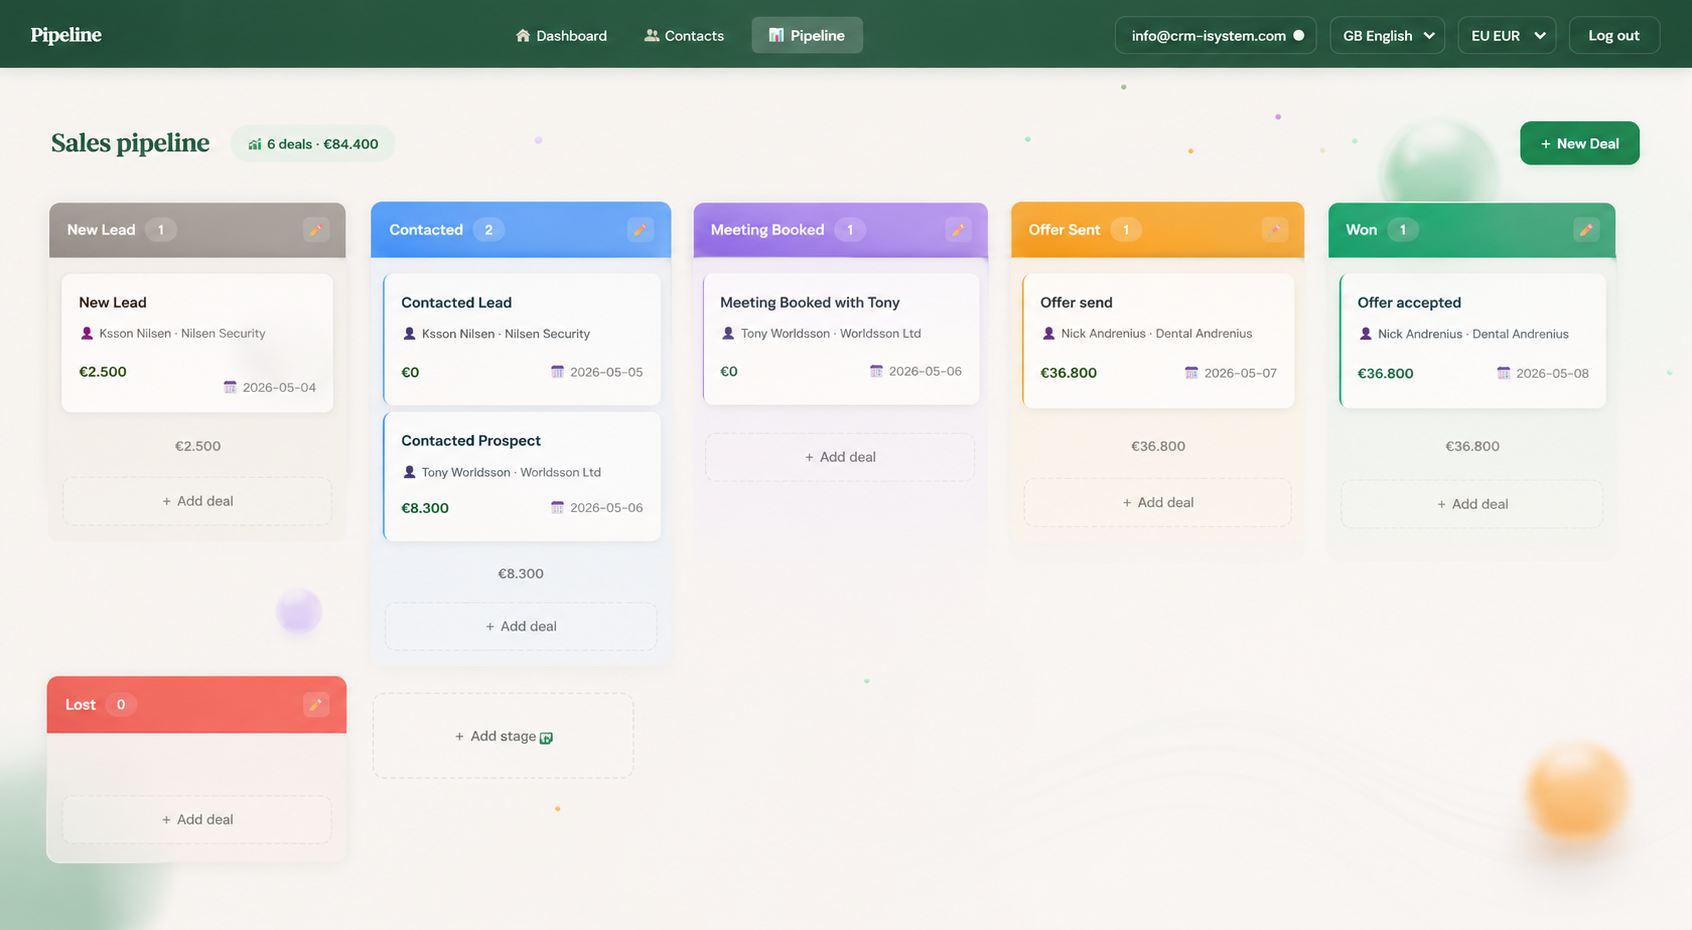Click the status dot beside the account email
This screenshot has height=930, width=1692.
(1298, 35)
